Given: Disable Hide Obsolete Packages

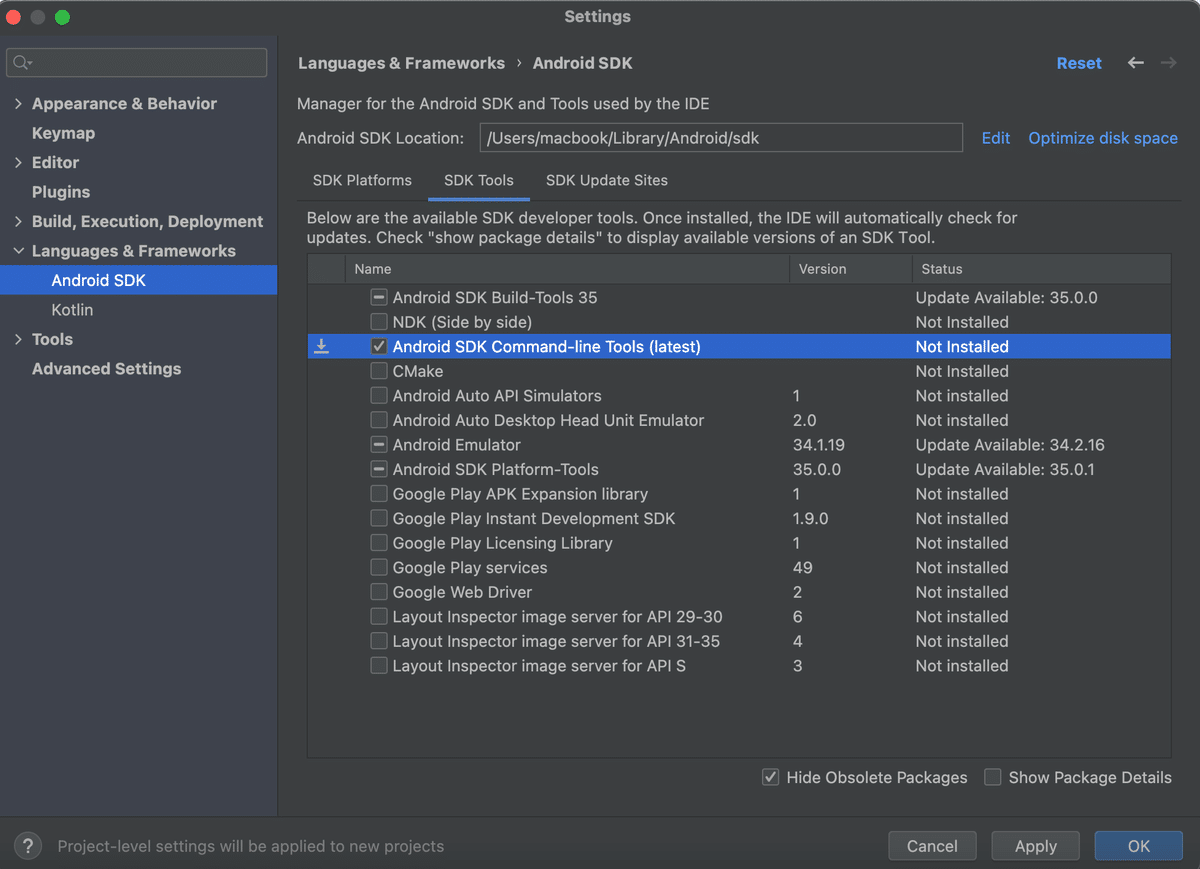Looking at the screenshot, I should pos(770,777).
